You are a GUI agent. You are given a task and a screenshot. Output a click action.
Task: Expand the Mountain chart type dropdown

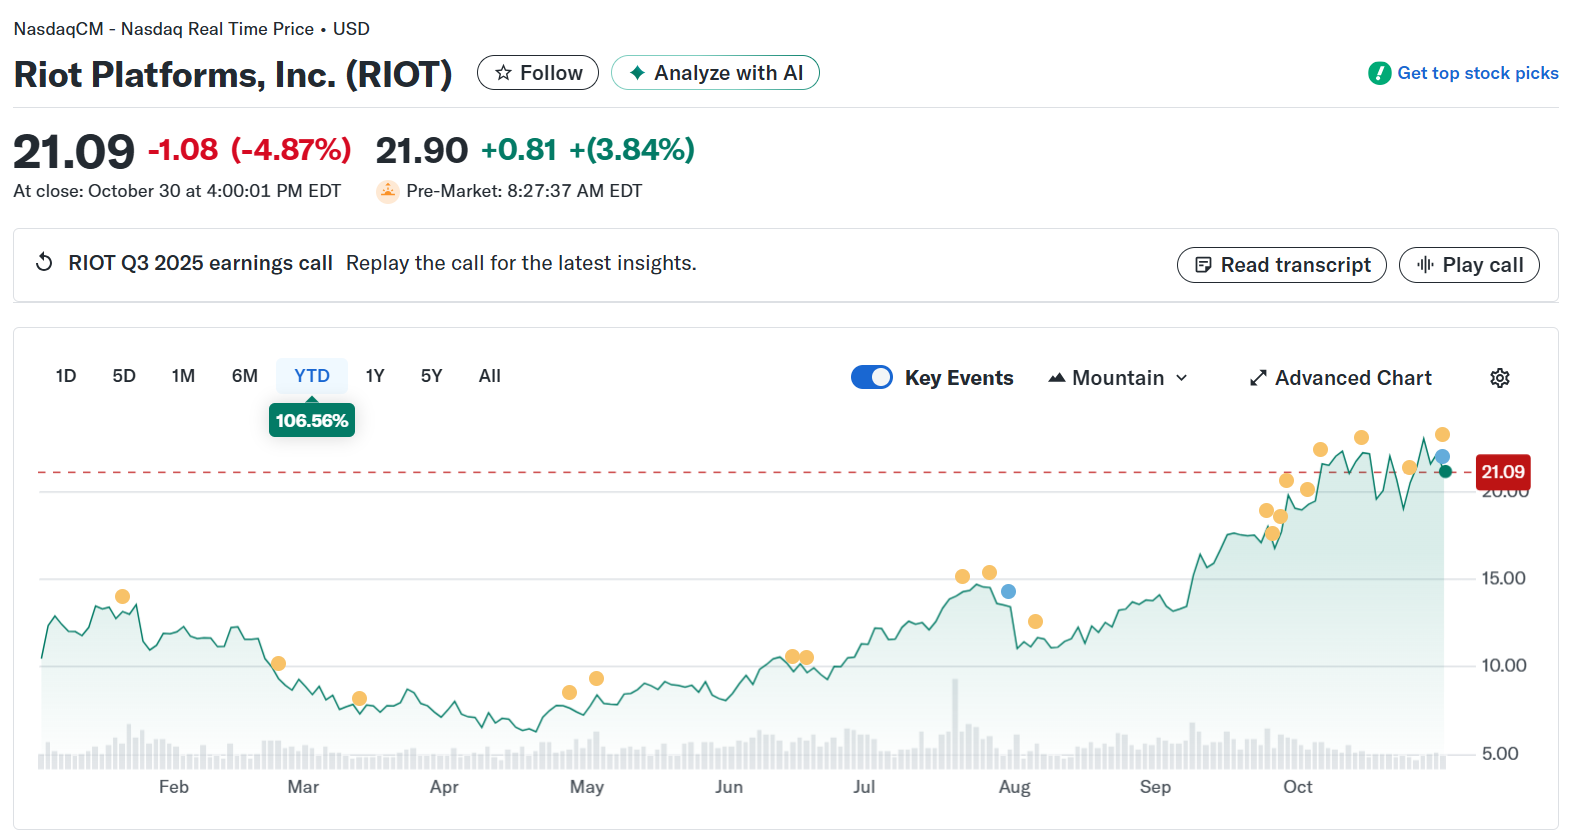click(1118, 378)
